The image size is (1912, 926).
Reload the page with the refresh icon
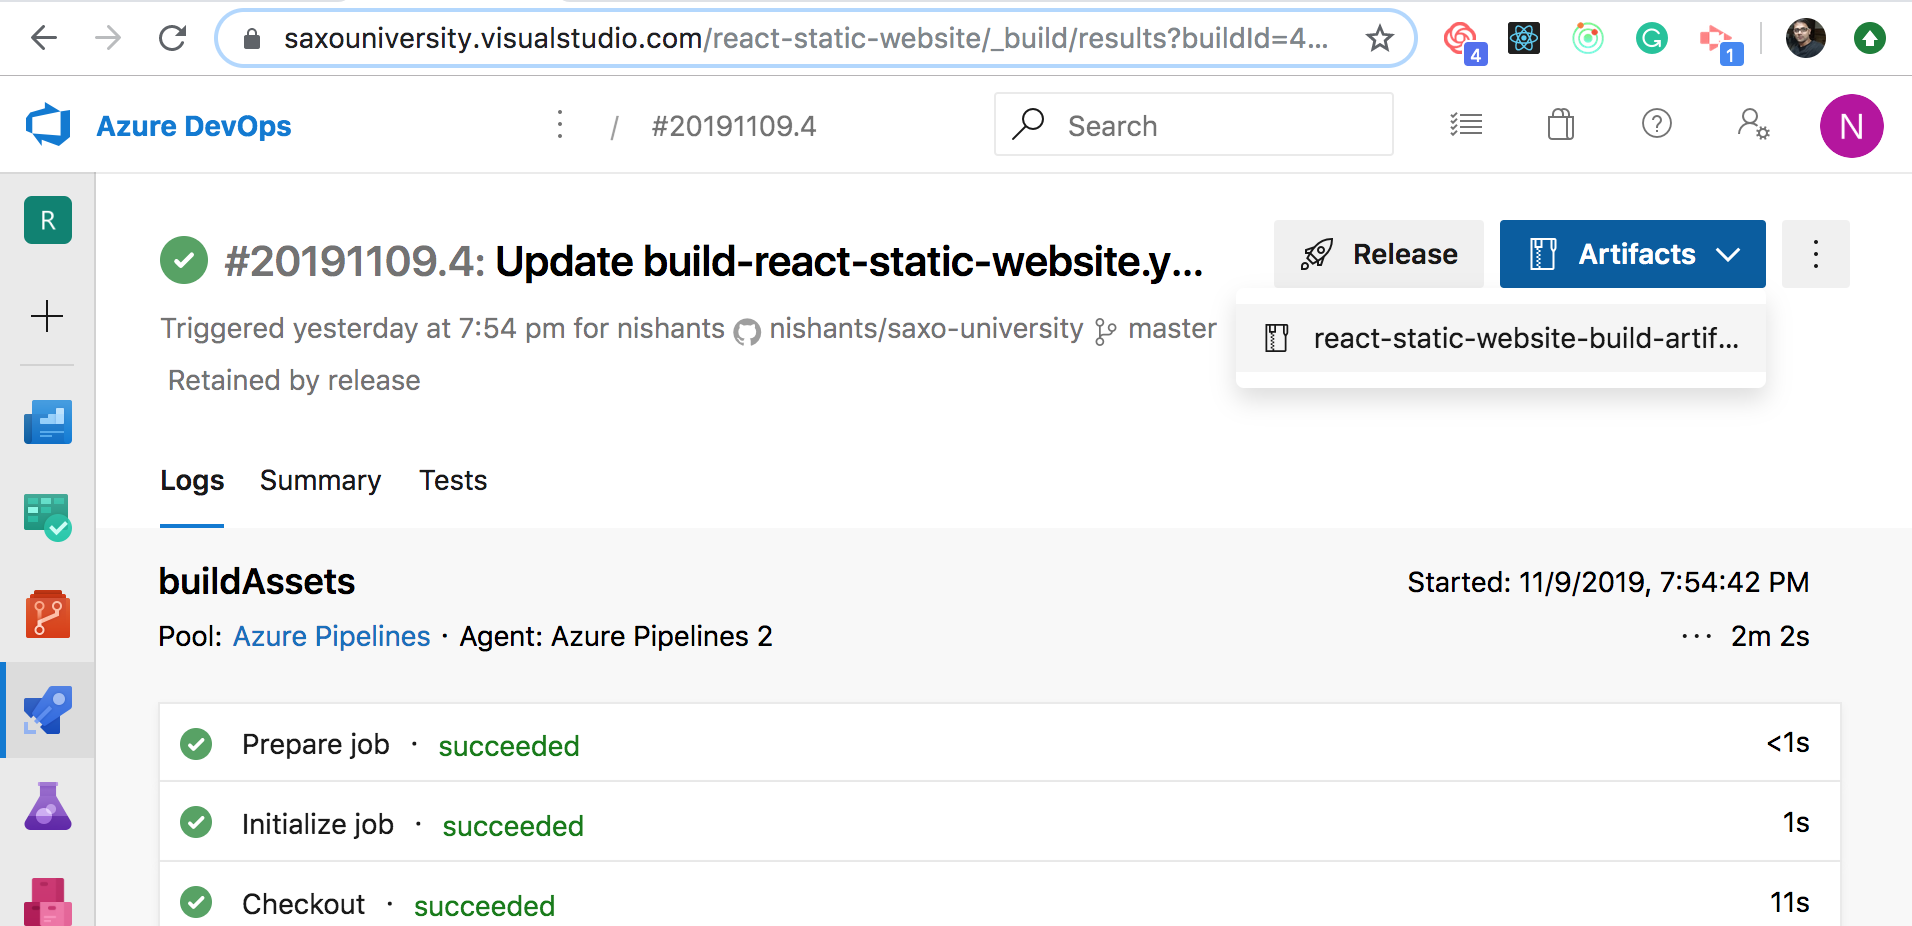pos(172,38)
